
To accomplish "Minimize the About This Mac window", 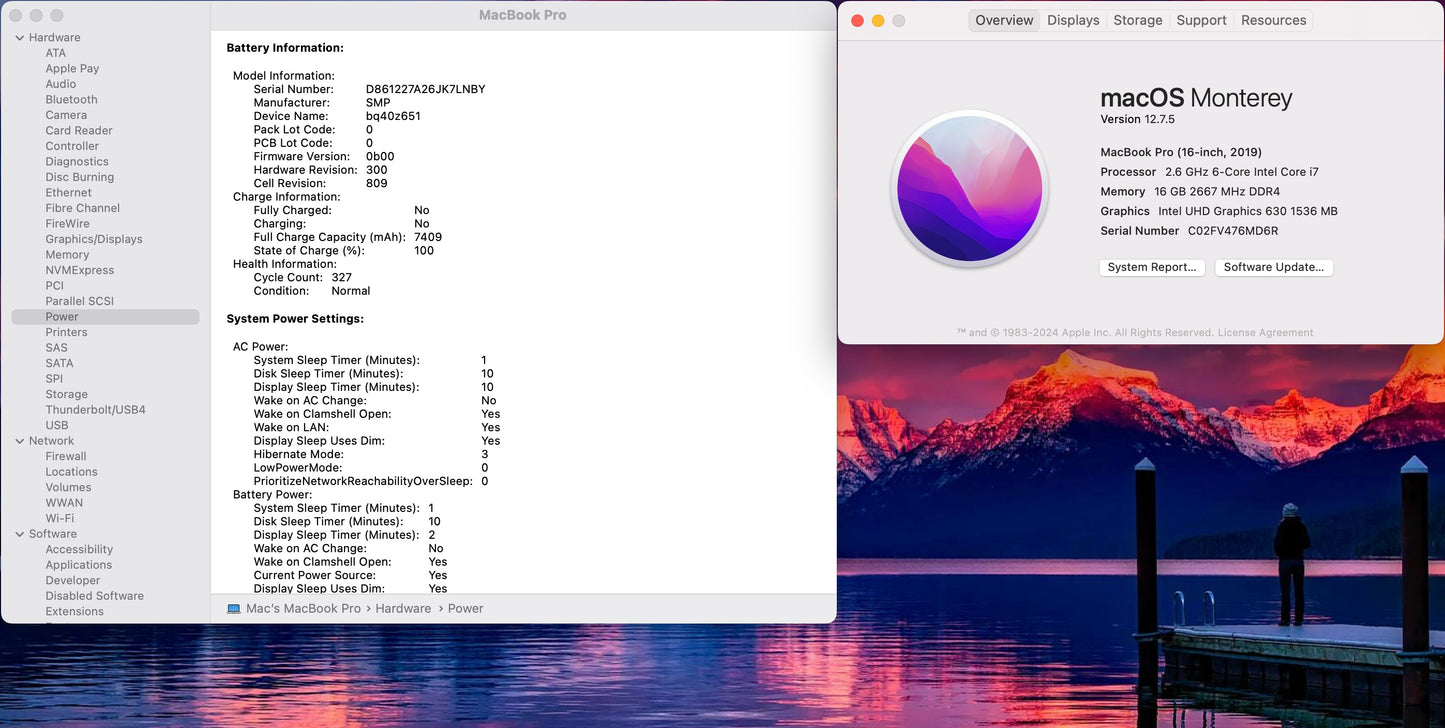I will [878, 20].
